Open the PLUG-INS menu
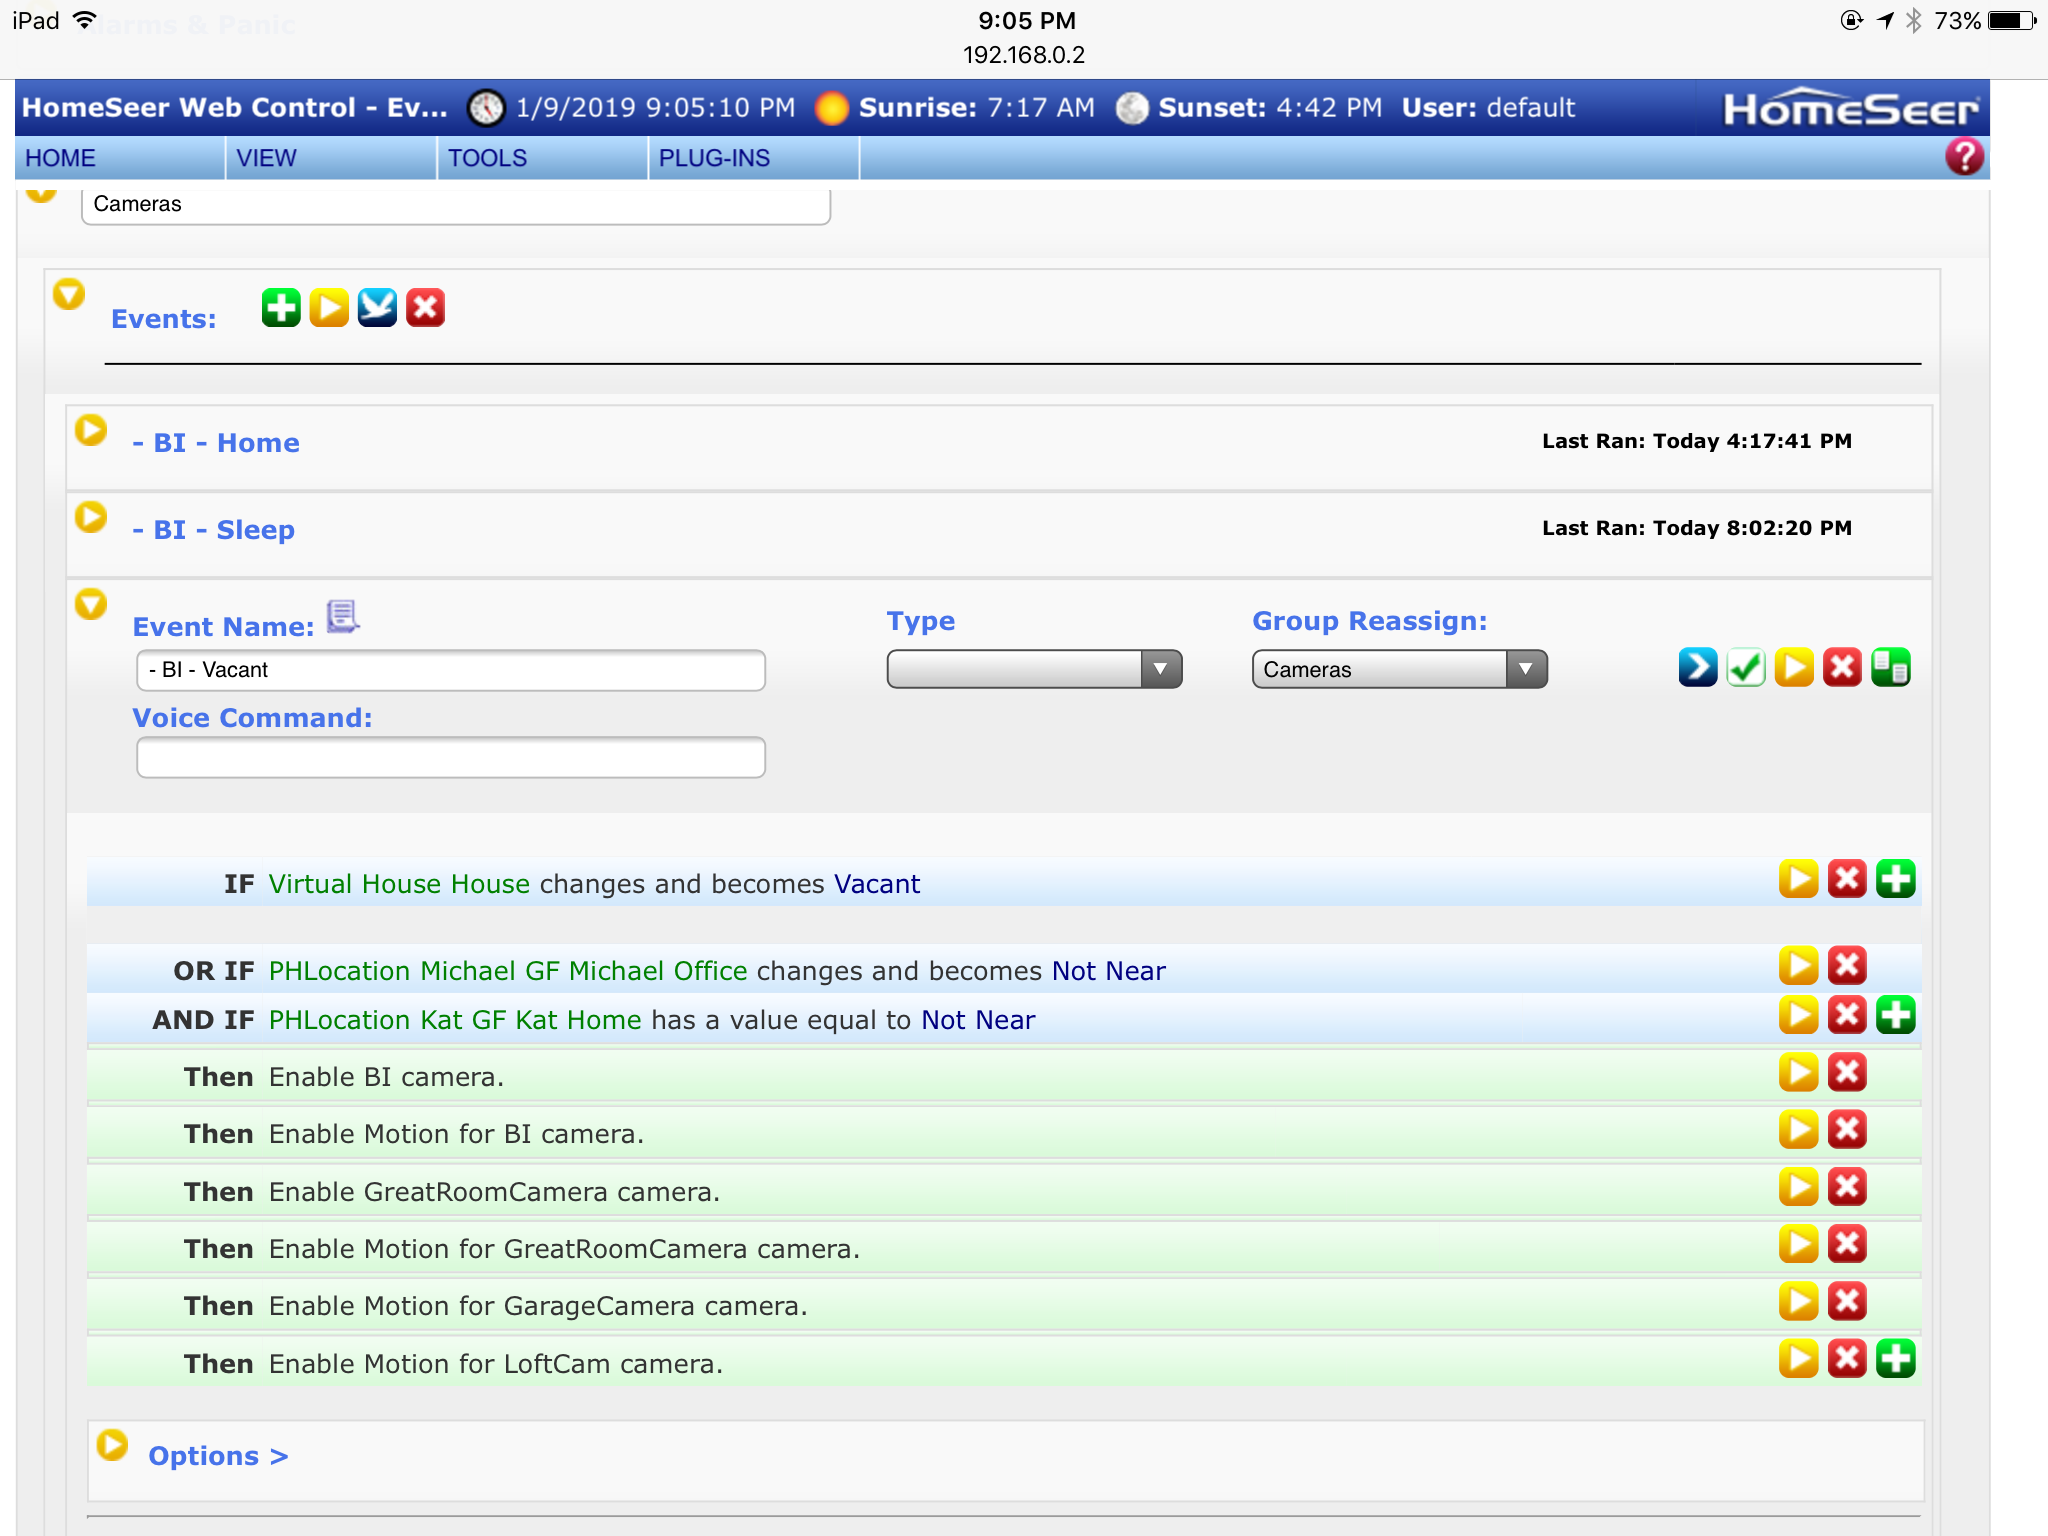This screenshot has height=1536, width=2048. [x=754, y=158]
